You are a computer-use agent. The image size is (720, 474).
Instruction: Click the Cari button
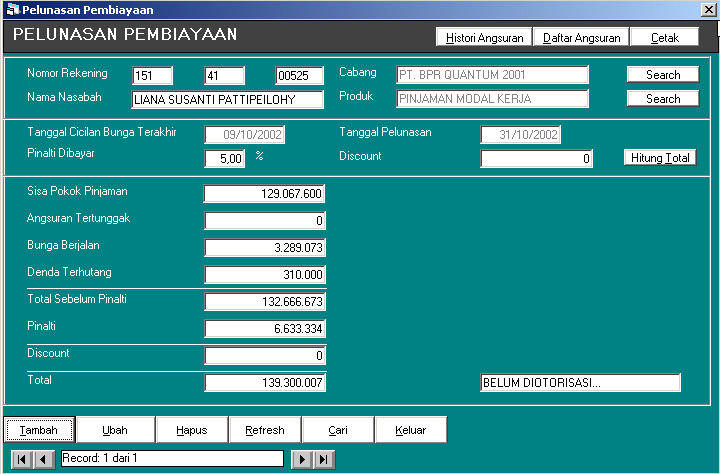[x=338, y=430]
